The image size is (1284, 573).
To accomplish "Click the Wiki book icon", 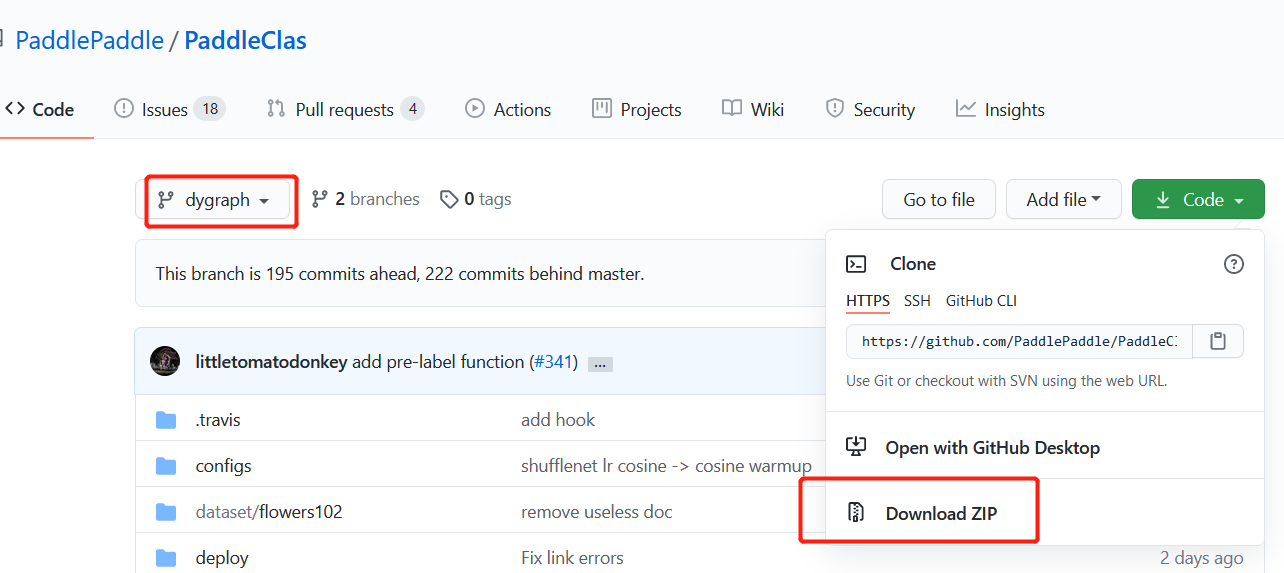I will [x=732, y=108].
